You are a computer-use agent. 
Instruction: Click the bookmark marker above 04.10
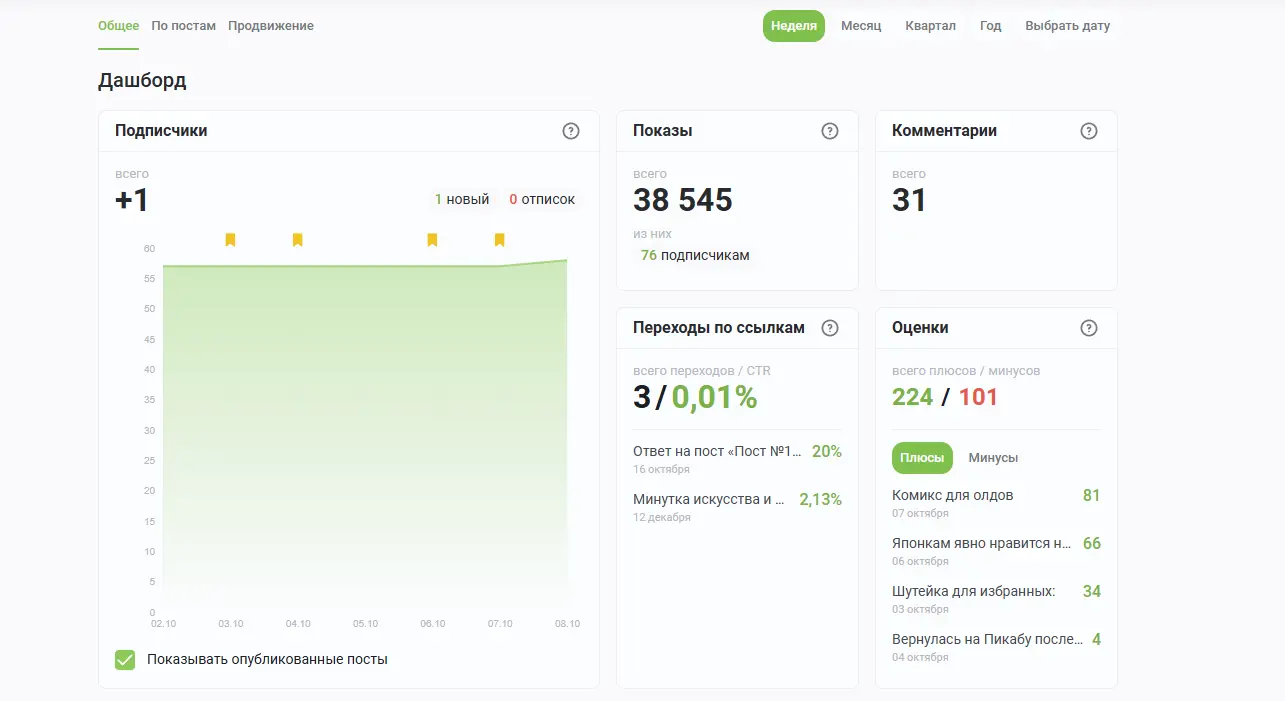(x=297, y=240)
